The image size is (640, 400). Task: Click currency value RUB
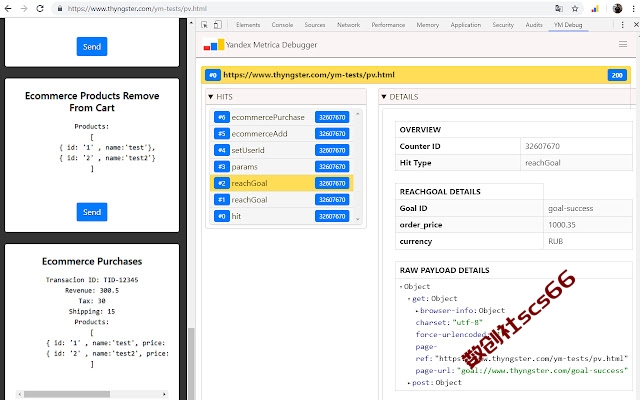556,241
